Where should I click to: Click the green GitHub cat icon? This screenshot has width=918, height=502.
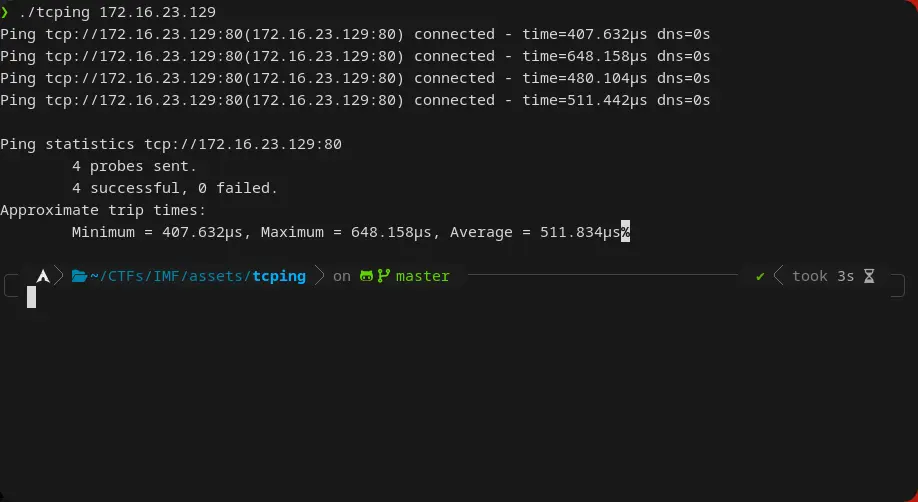tap(366, 276)
